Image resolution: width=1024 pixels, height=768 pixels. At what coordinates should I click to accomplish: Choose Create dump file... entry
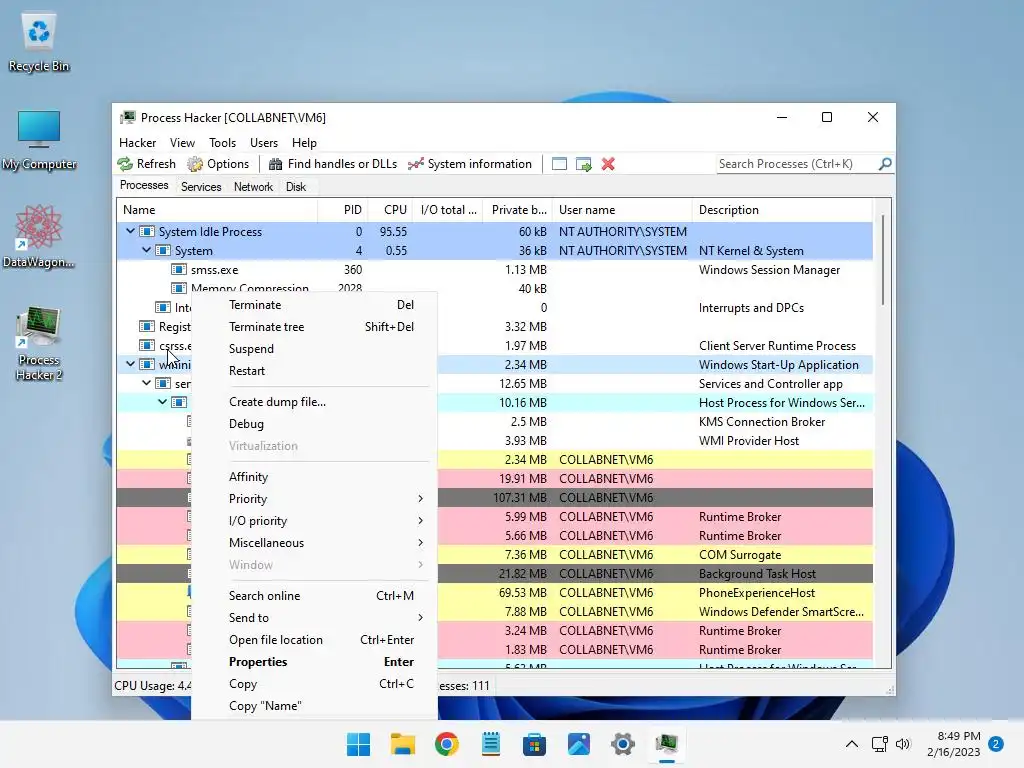(314, 402)
